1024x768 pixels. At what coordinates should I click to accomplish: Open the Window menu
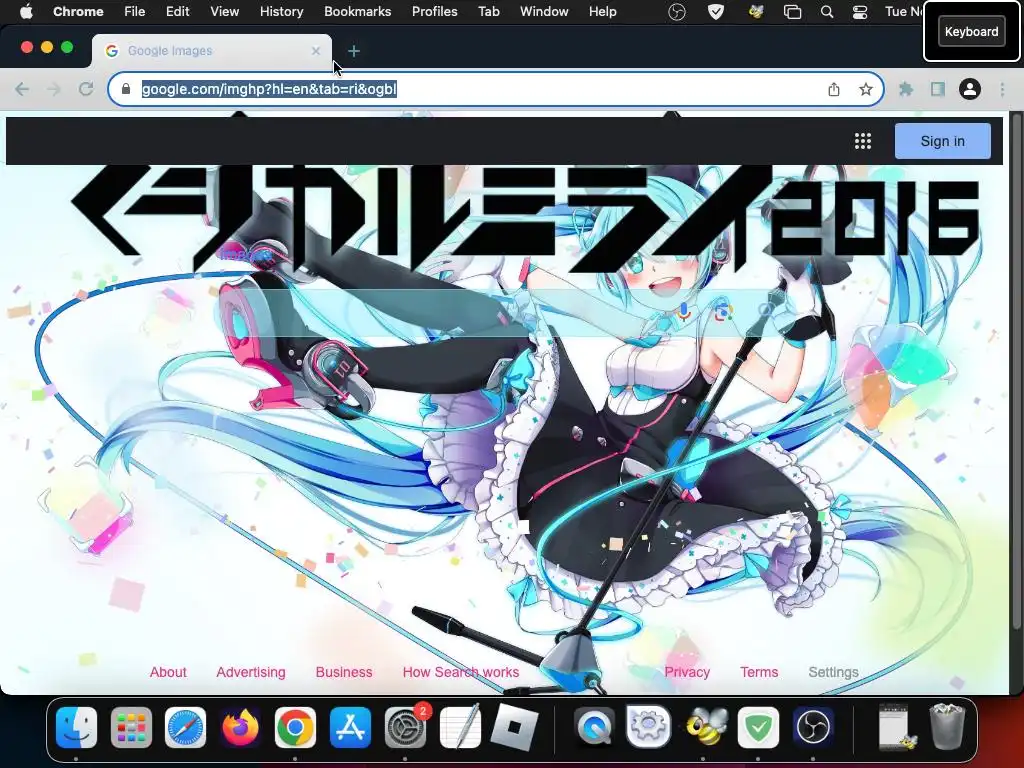[x=544, y=11]
